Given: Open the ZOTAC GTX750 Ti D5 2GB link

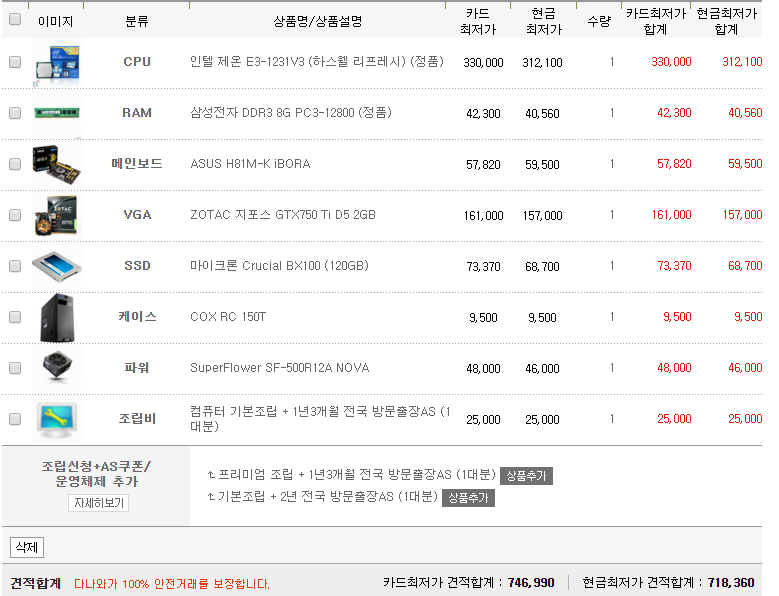Looking at the screenshot, I should coord(283,215).
